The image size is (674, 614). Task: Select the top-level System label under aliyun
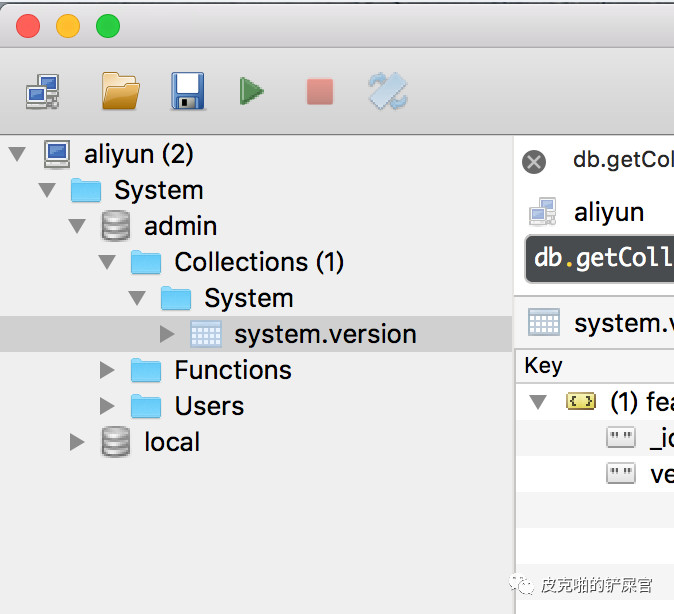click(x=159, y=190)
